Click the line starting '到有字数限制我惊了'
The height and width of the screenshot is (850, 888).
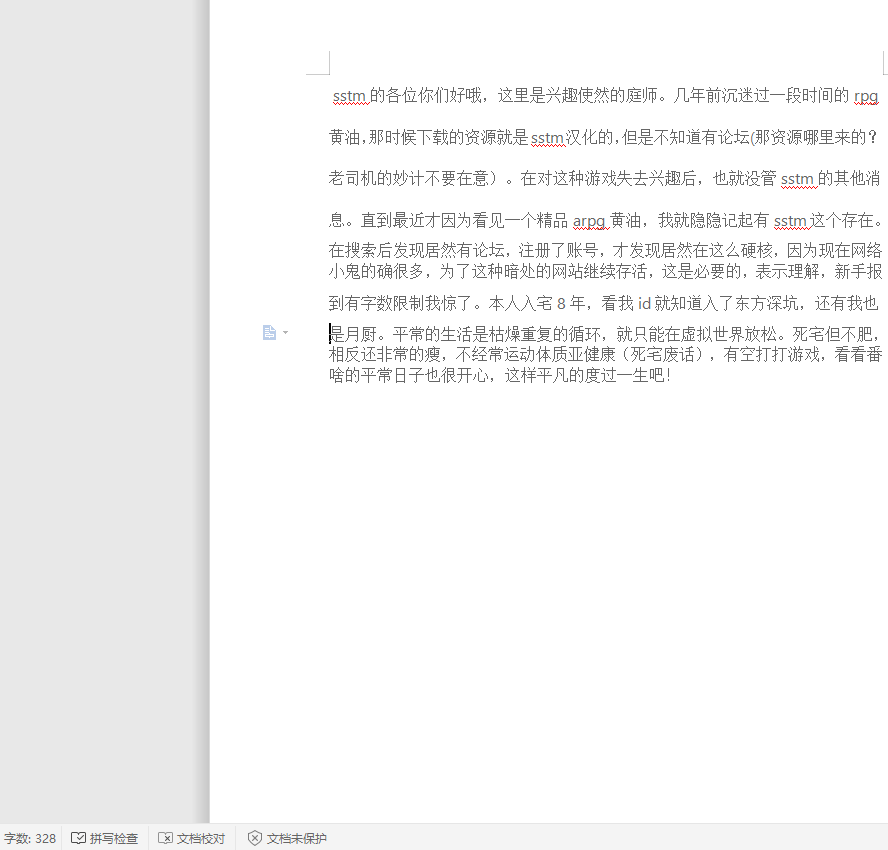tap(604, 303)
